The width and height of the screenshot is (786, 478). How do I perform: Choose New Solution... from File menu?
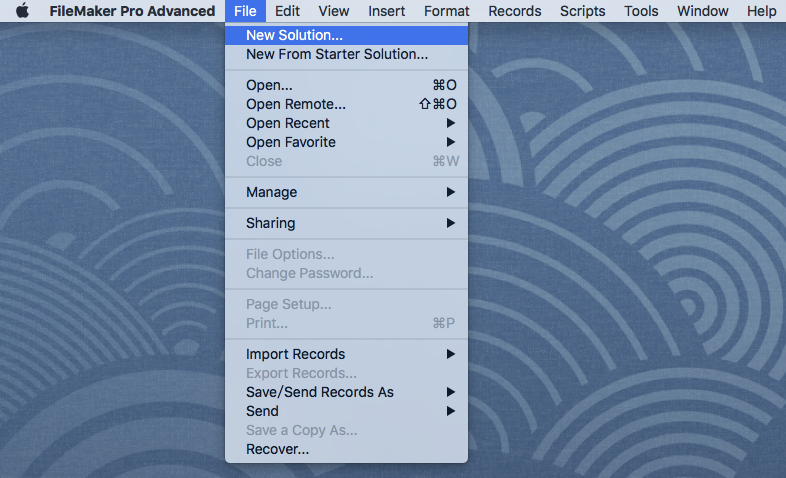coord(346,35)
